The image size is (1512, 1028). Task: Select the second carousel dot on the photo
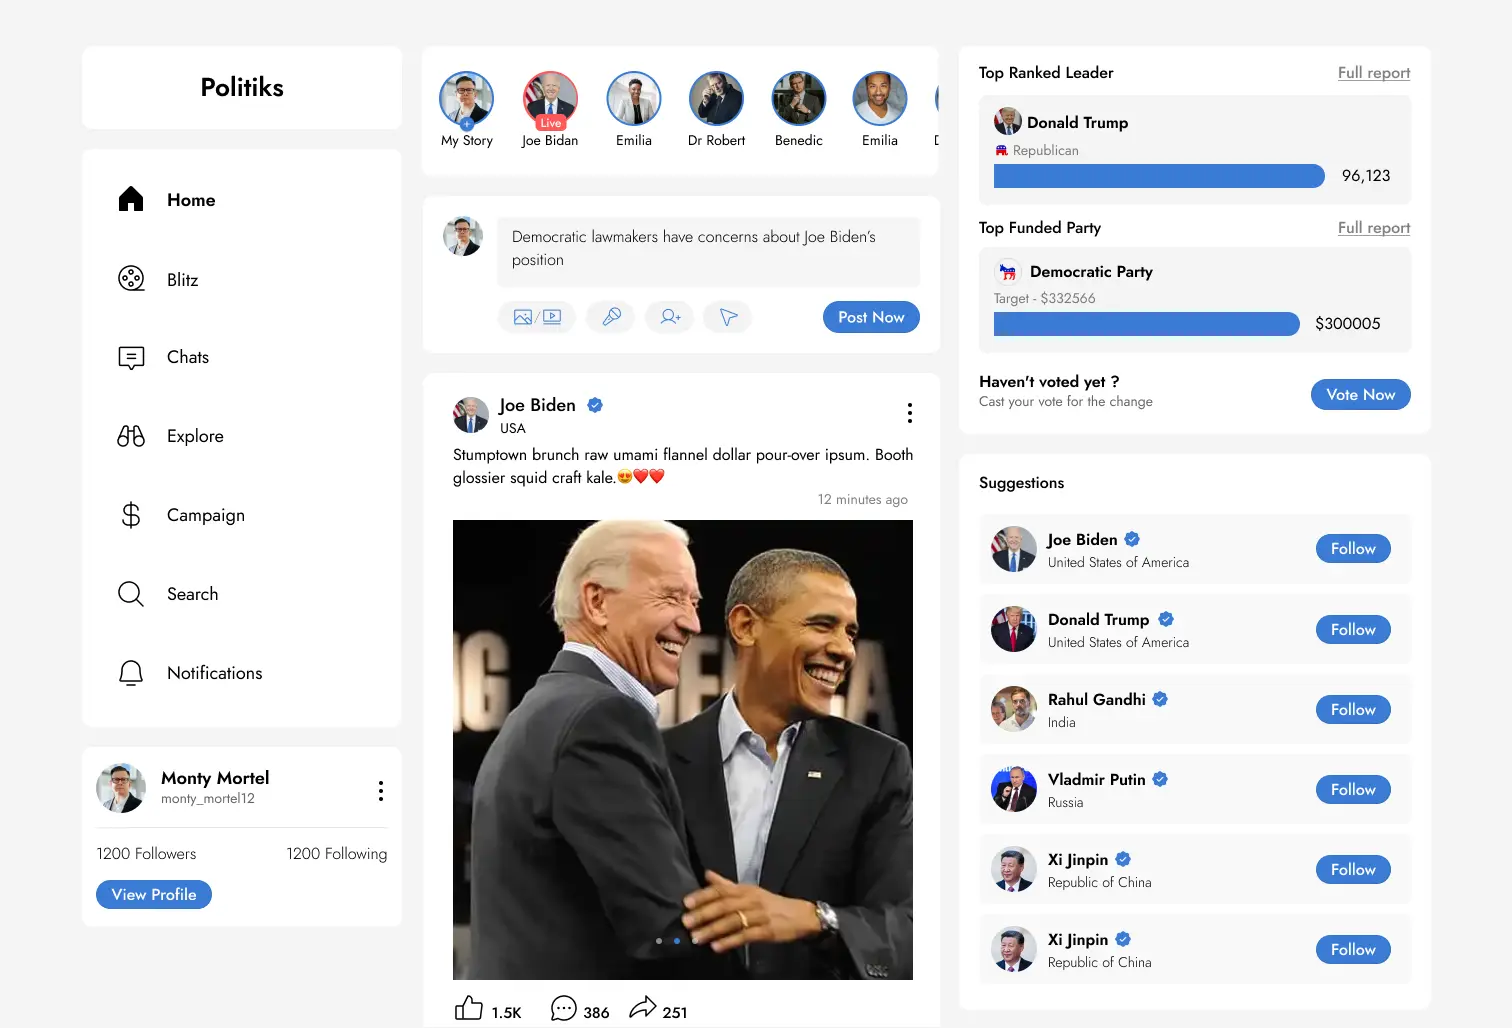pos(676,941)
